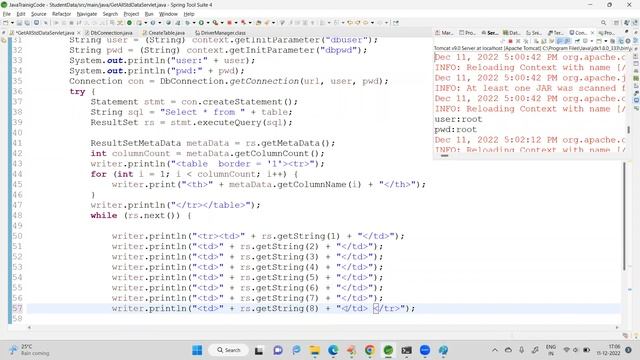Expand the Run dropdown arrow
This screenshot has height=360, width=640.
point(208,23)
